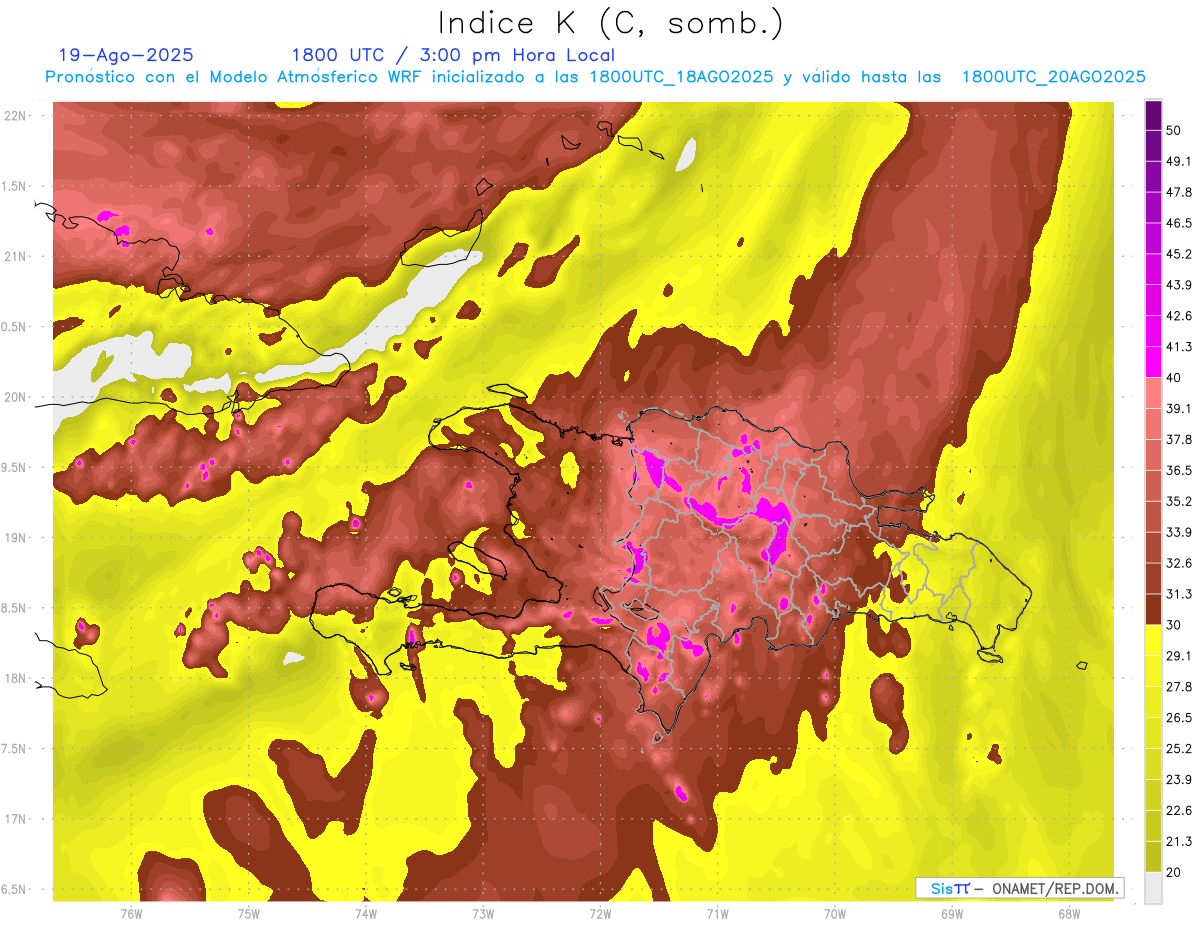1200x927 pixels.
Task: Click the dark purple legend swatch above 50
Action: (x=1153, y=115)
